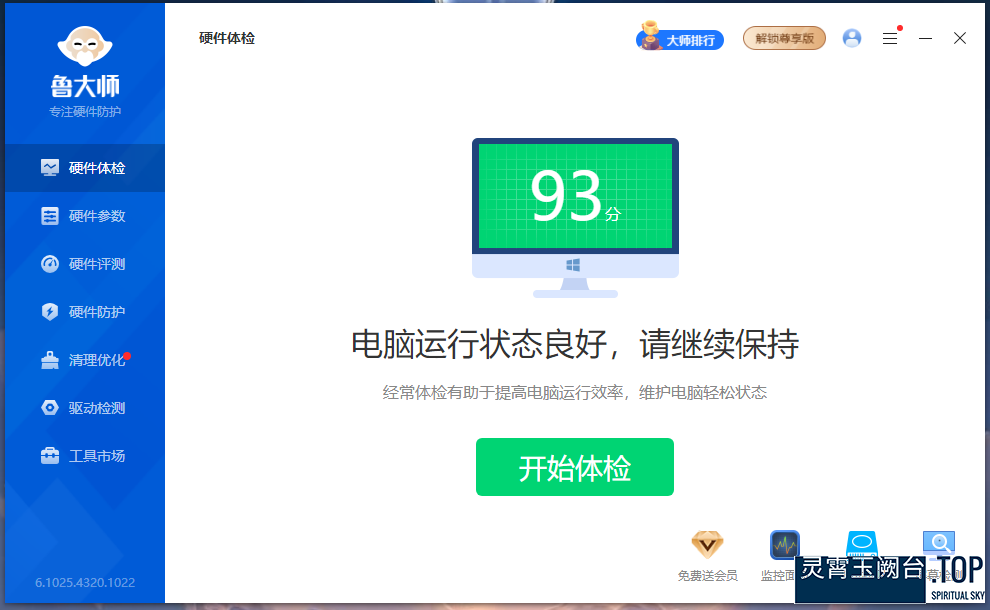
Task: Expand the hamburger main menu
Action: pos(890,38)
